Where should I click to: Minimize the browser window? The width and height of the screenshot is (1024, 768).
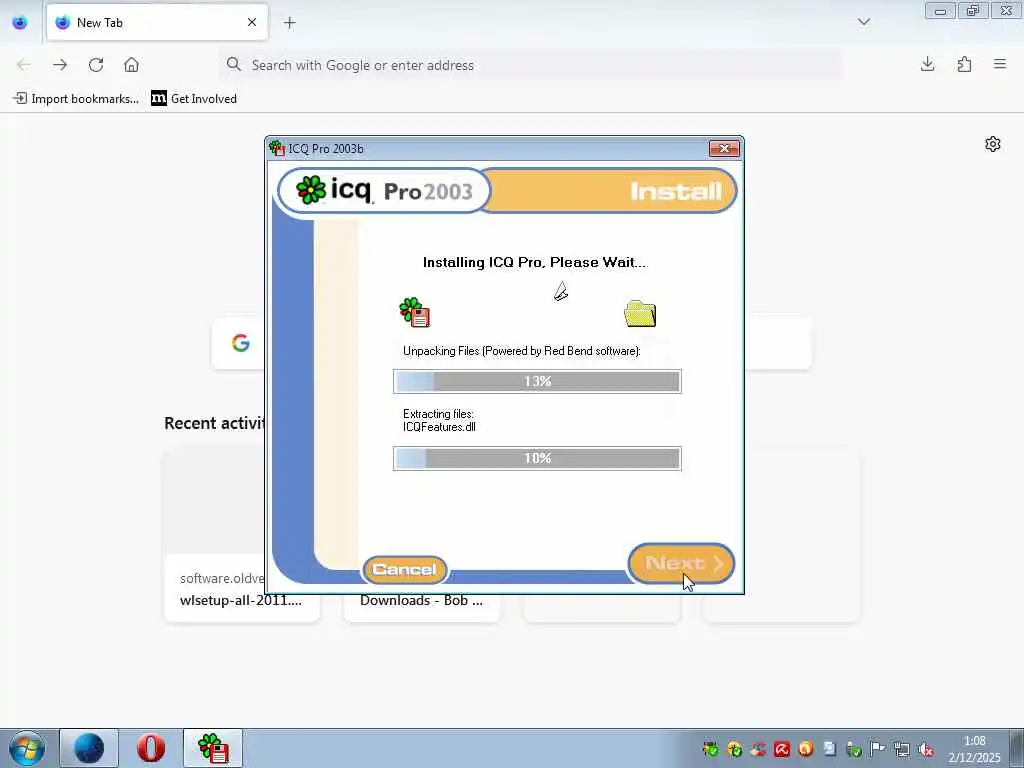click(940, 11)
